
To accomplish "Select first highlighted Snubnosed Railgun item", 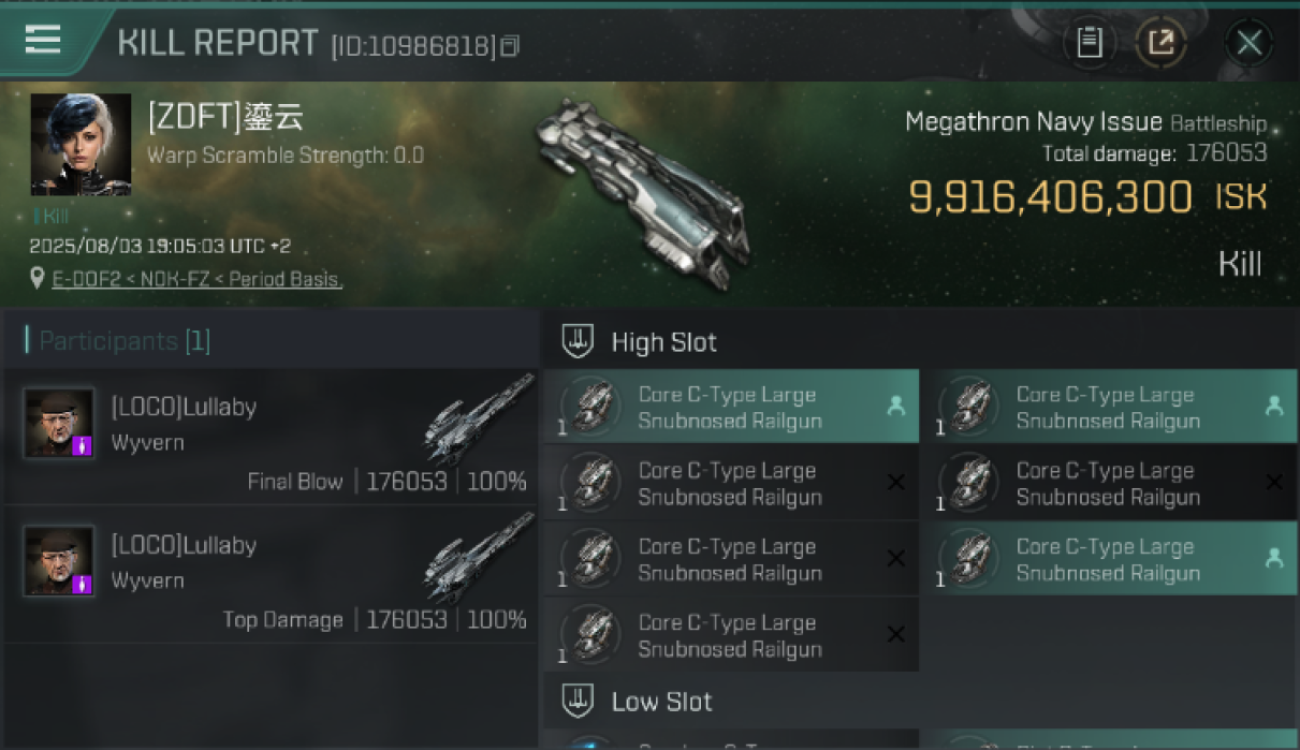I will coord(731,407).
